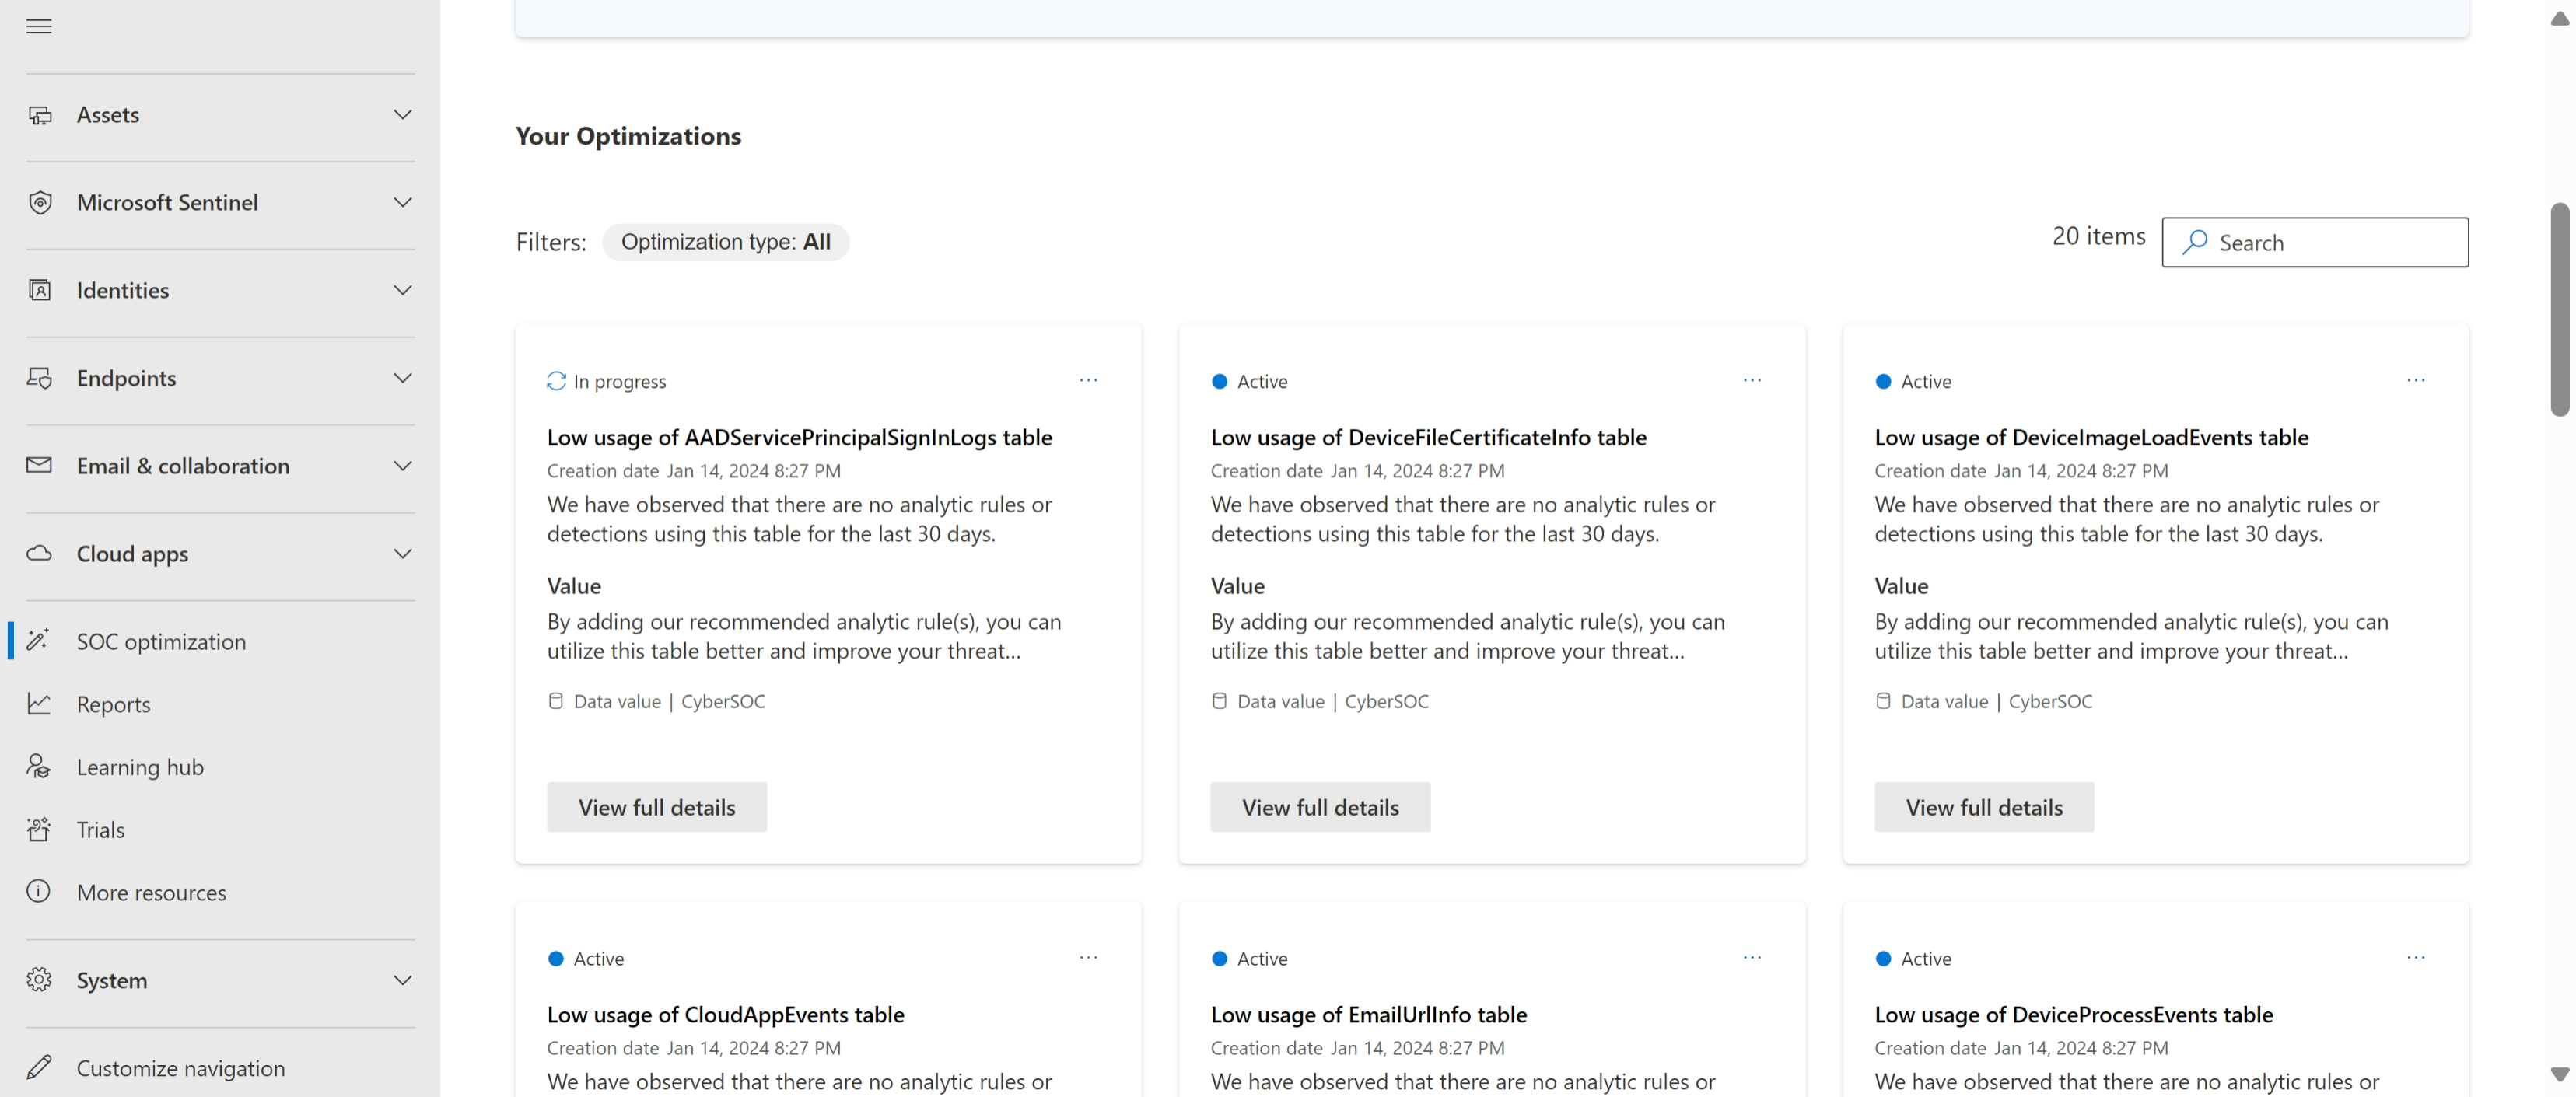View full details of DeviceFileCertificateInfo optimization
2576x1097 pixels.
coord(1319,807)
